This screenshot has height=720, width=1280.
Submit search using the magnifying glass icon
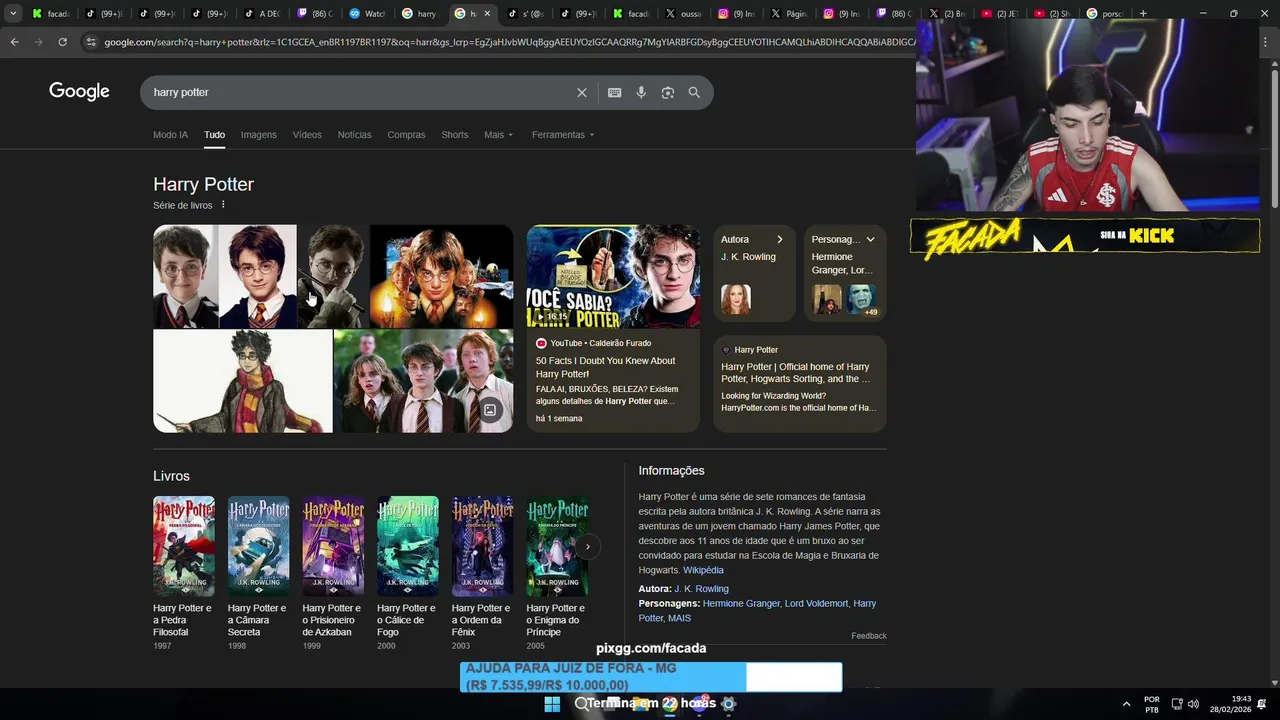click(694, 92)
